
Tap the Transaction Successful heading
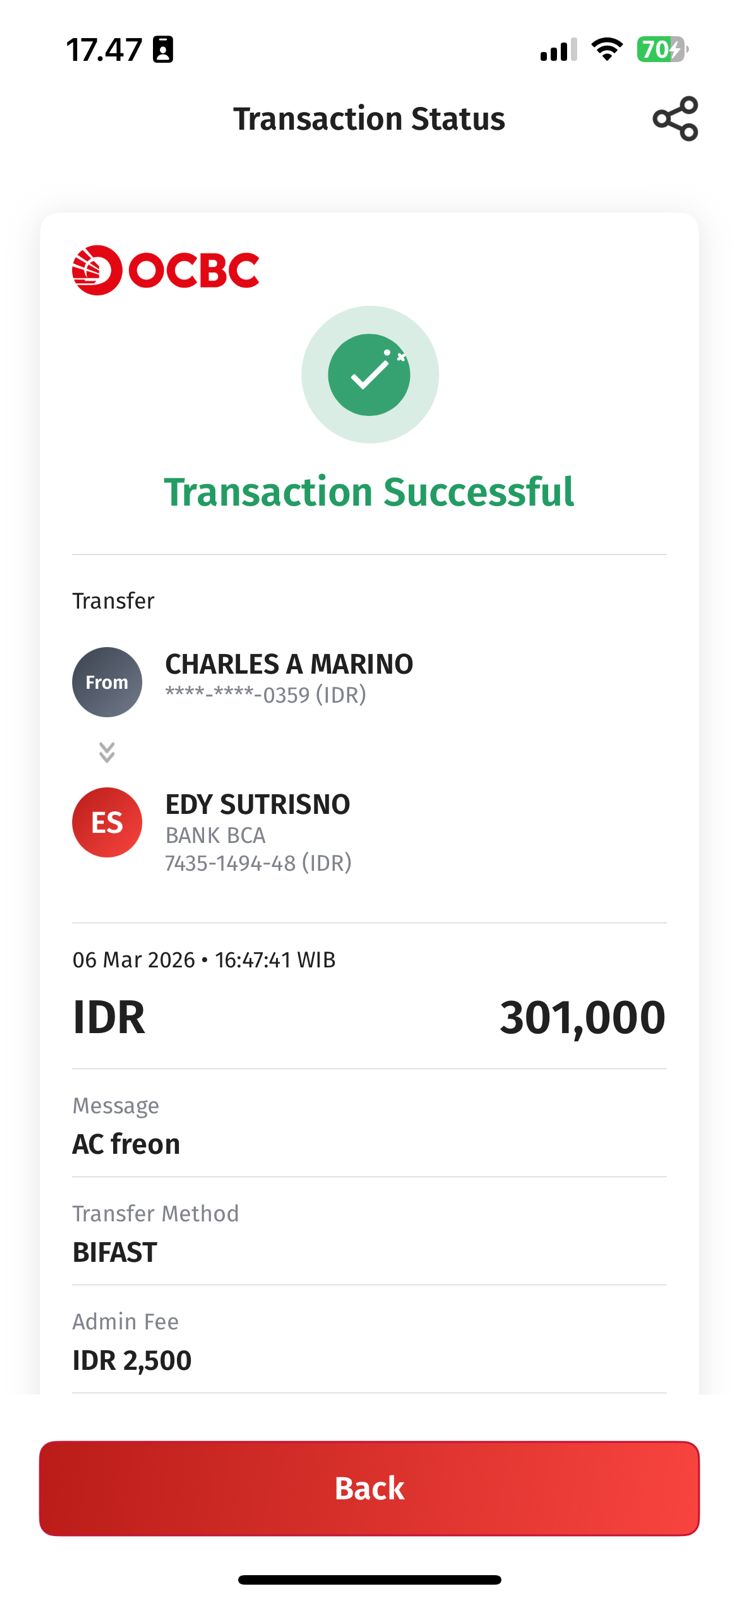(x=369, y=492)
